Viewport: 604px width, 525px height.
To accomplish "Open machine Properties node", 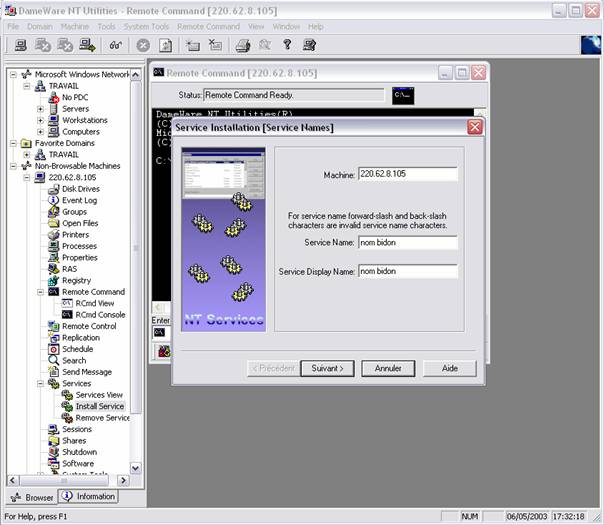I will 80,258.
